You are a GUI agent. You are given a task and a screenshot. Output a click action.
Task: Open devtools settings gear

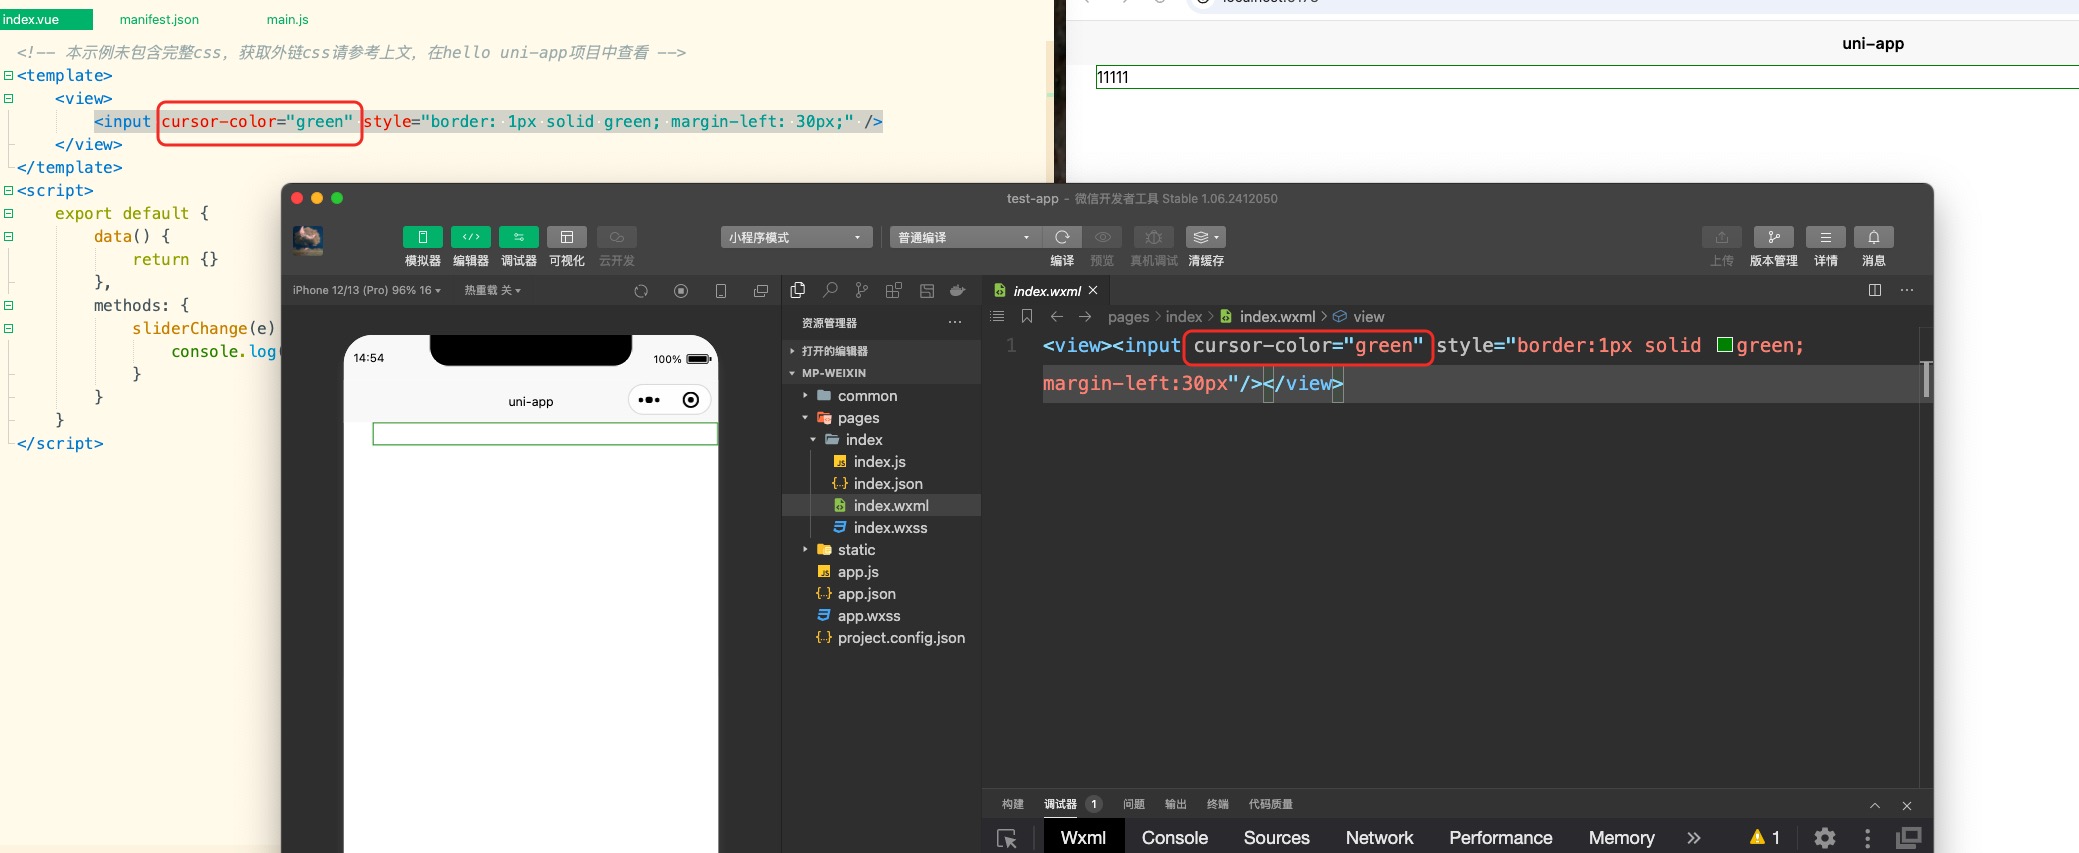click(1825, 838)
